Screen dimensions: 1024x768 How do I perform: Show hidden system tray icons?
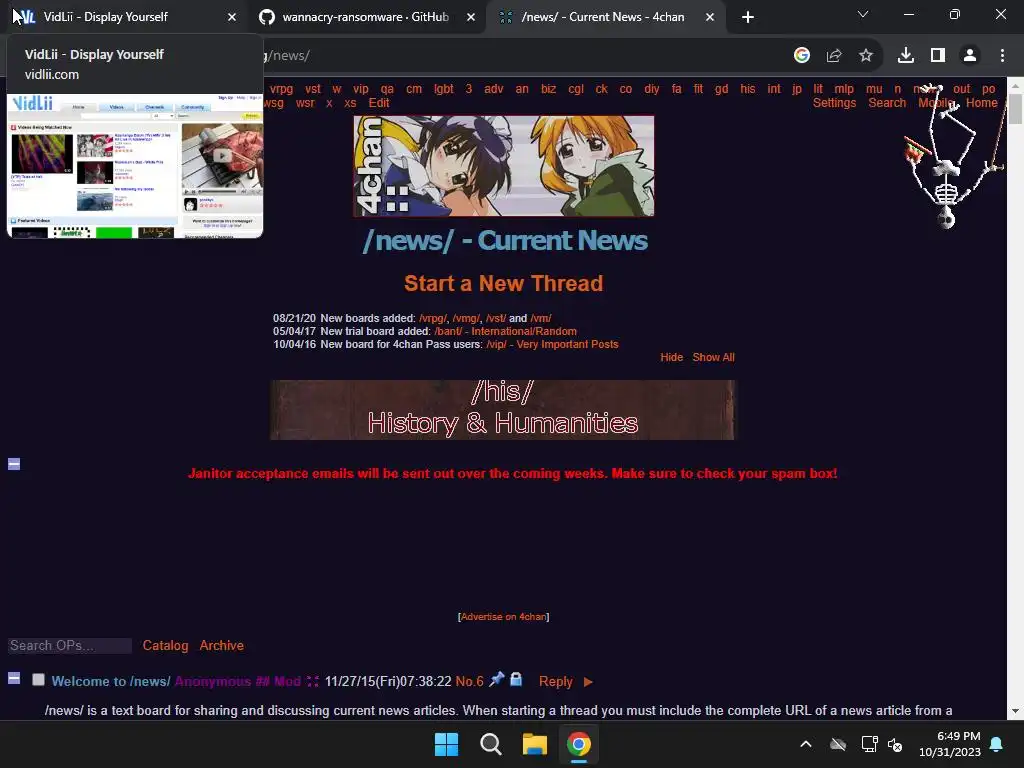(x=806, y=744)
